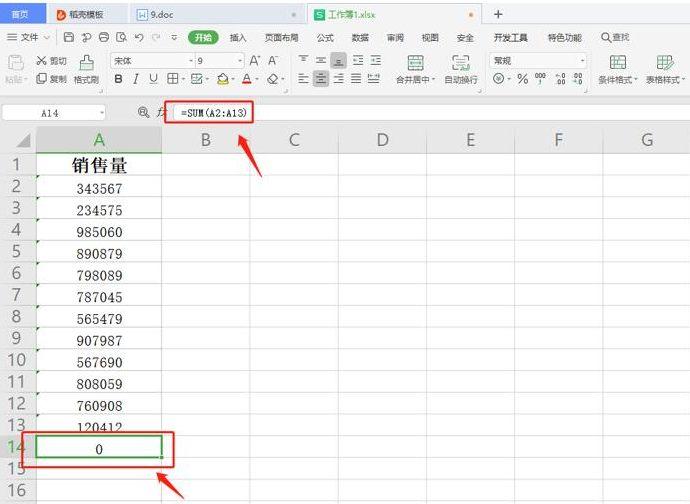690x504 pixels.
Task: Click the Print icon
Action: pyautogui.click(x=104, y=37)
